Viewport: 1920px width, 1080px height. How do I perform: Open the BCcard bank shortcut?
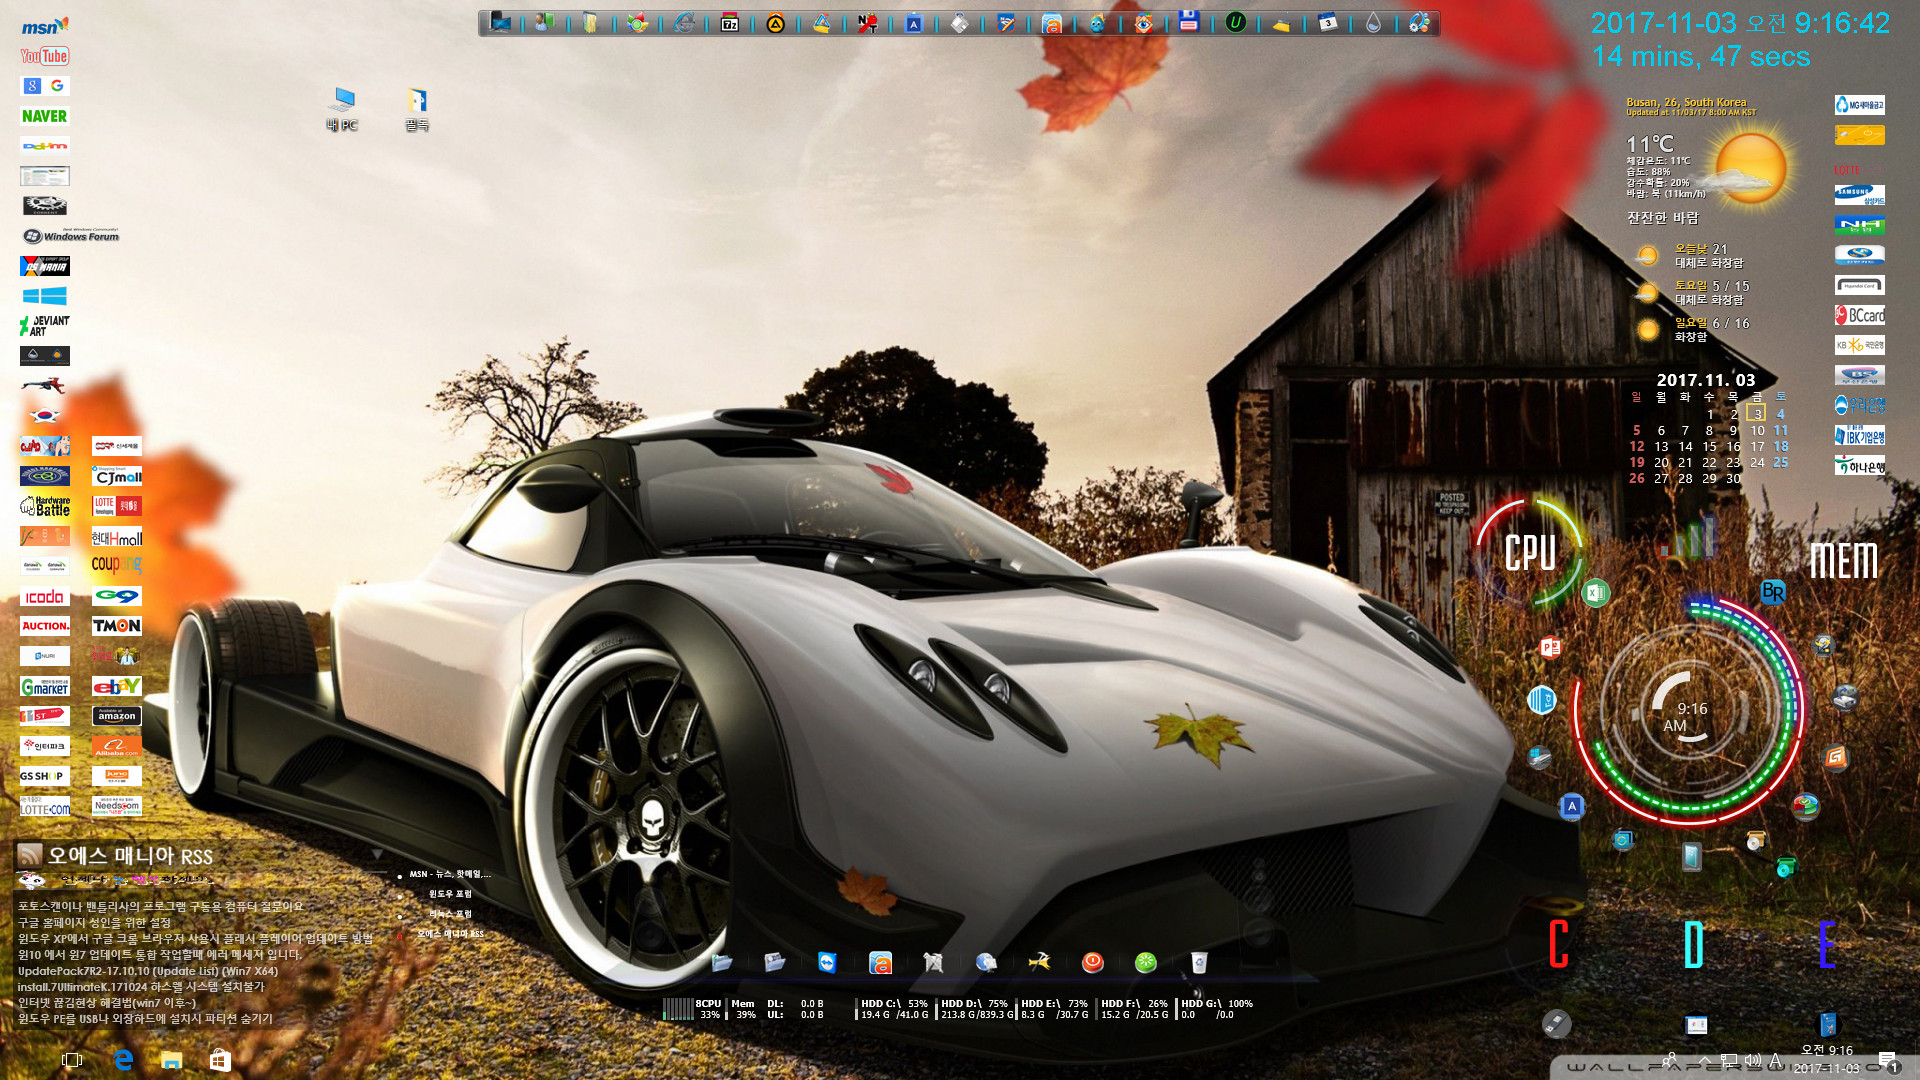tap(1860, 315)
